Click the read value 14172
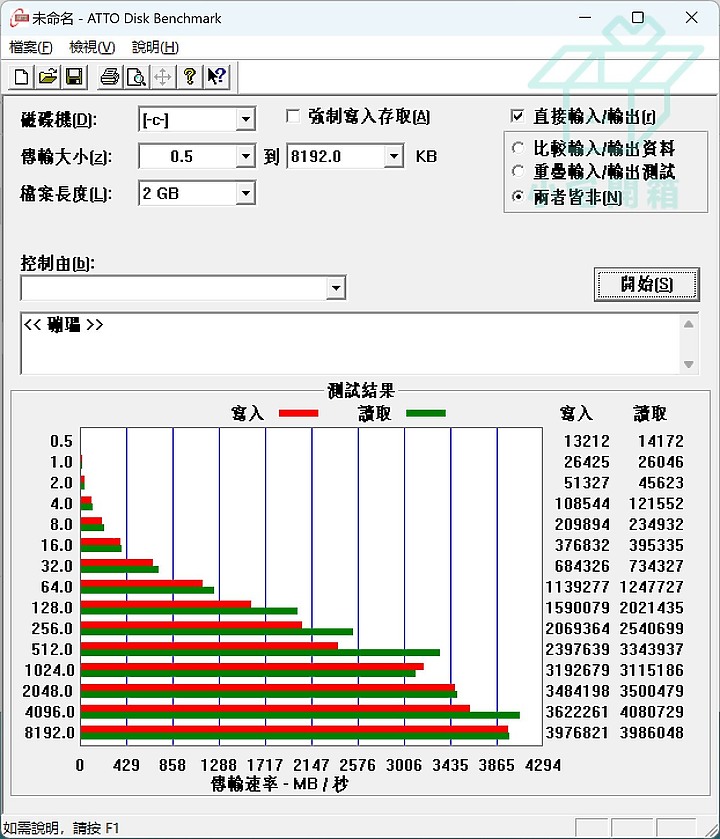The image size is (720, 839). click(661, 441)
